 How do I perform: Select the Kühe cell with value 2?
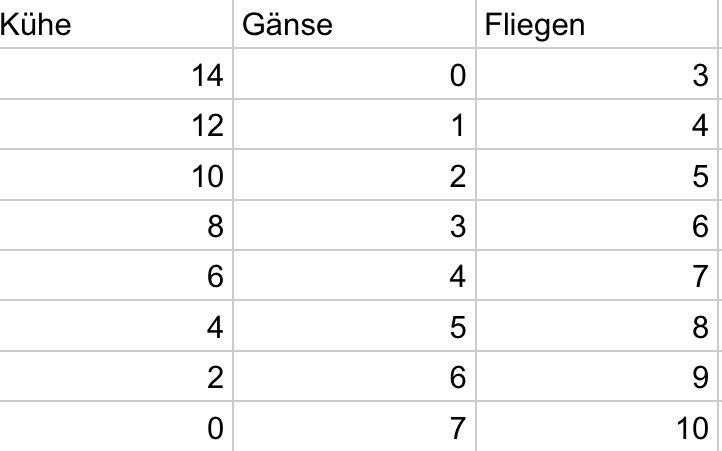click(115, 375)
